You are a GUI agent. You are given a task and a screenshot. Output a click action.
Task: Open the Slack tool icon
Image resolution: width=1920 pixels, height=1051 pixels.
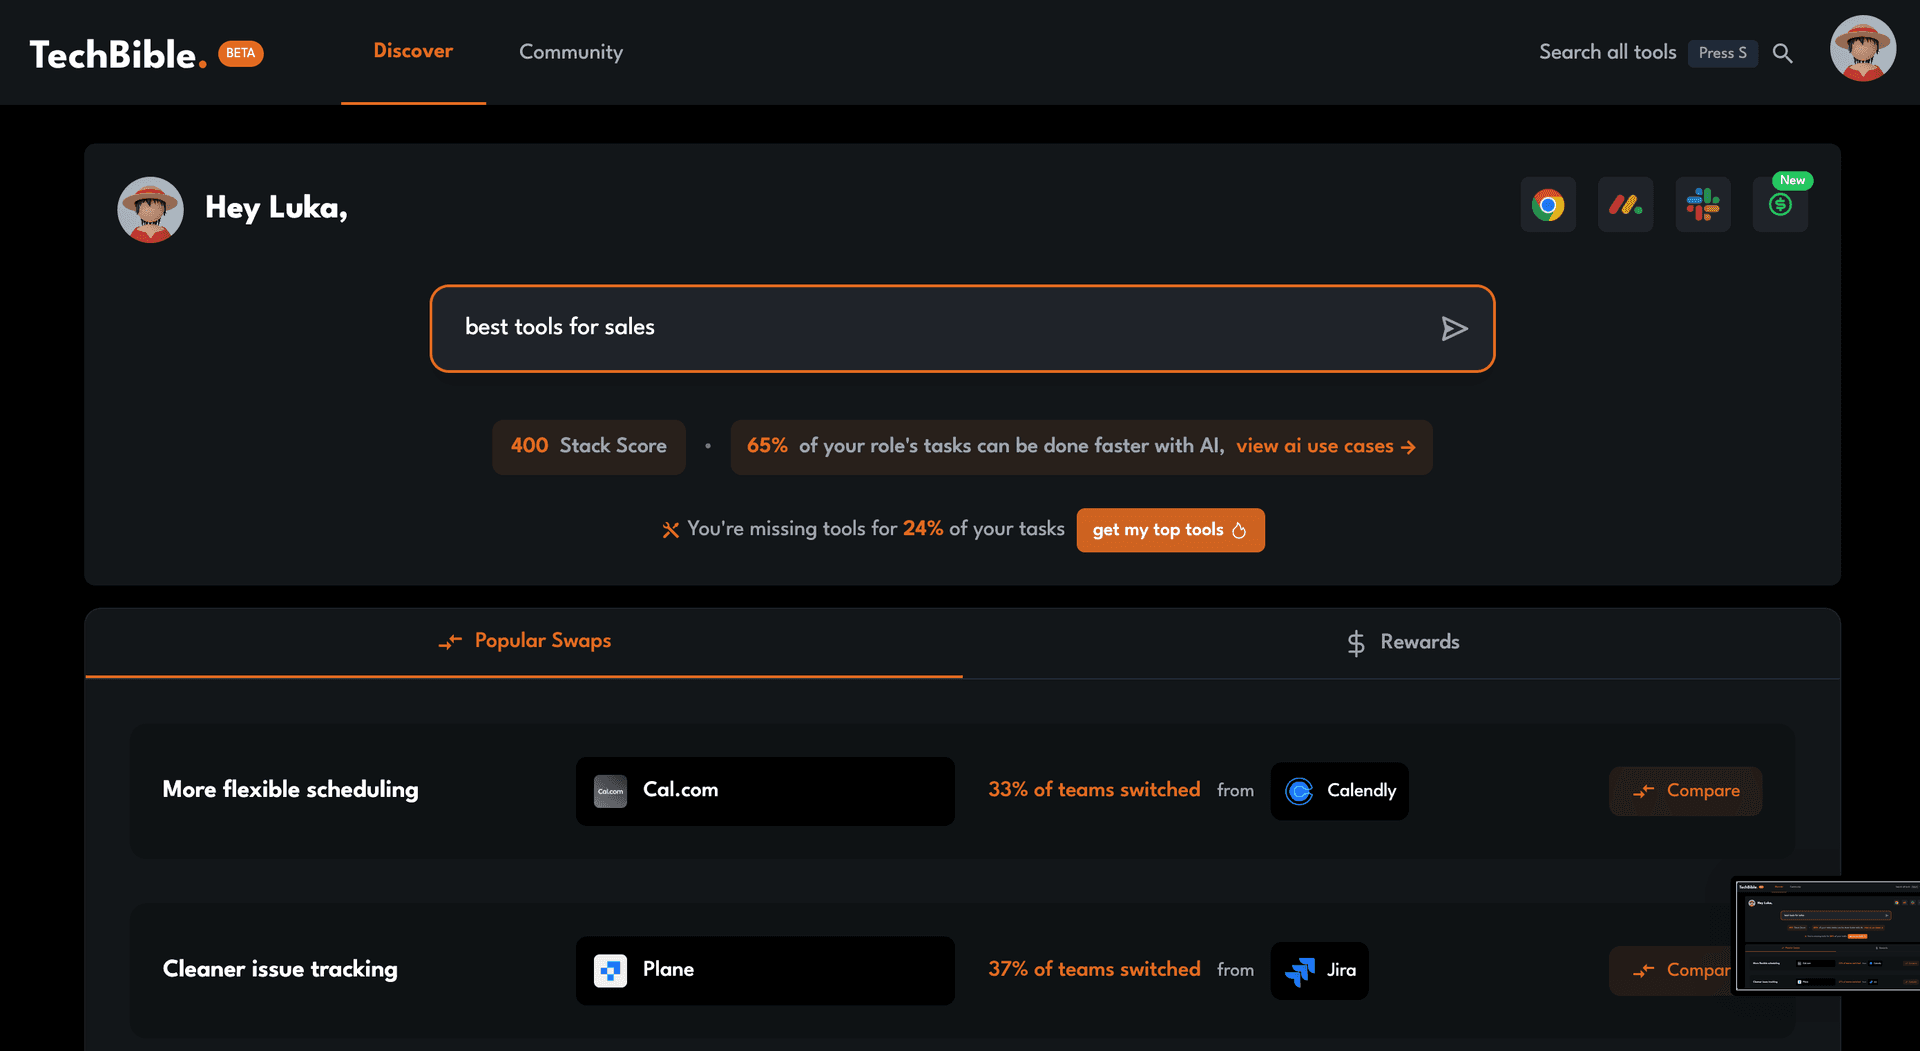point(1703,205)
